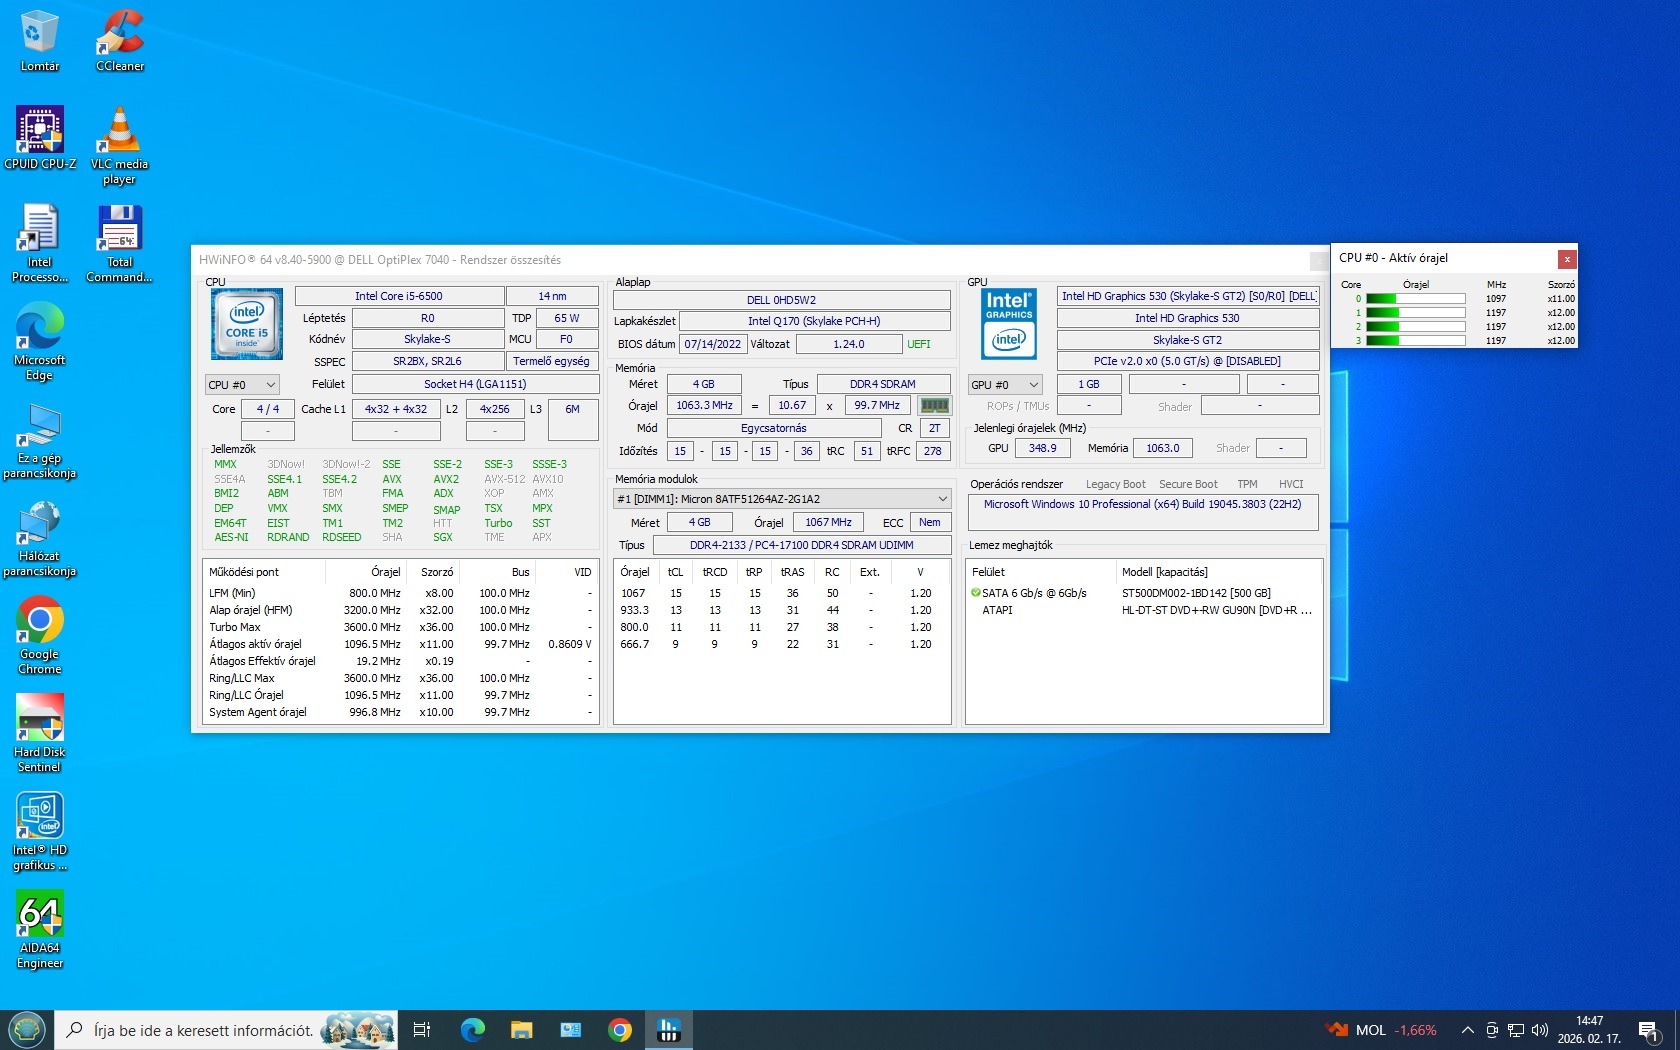Click the SATA drive status checkmark

pos(976,593)
